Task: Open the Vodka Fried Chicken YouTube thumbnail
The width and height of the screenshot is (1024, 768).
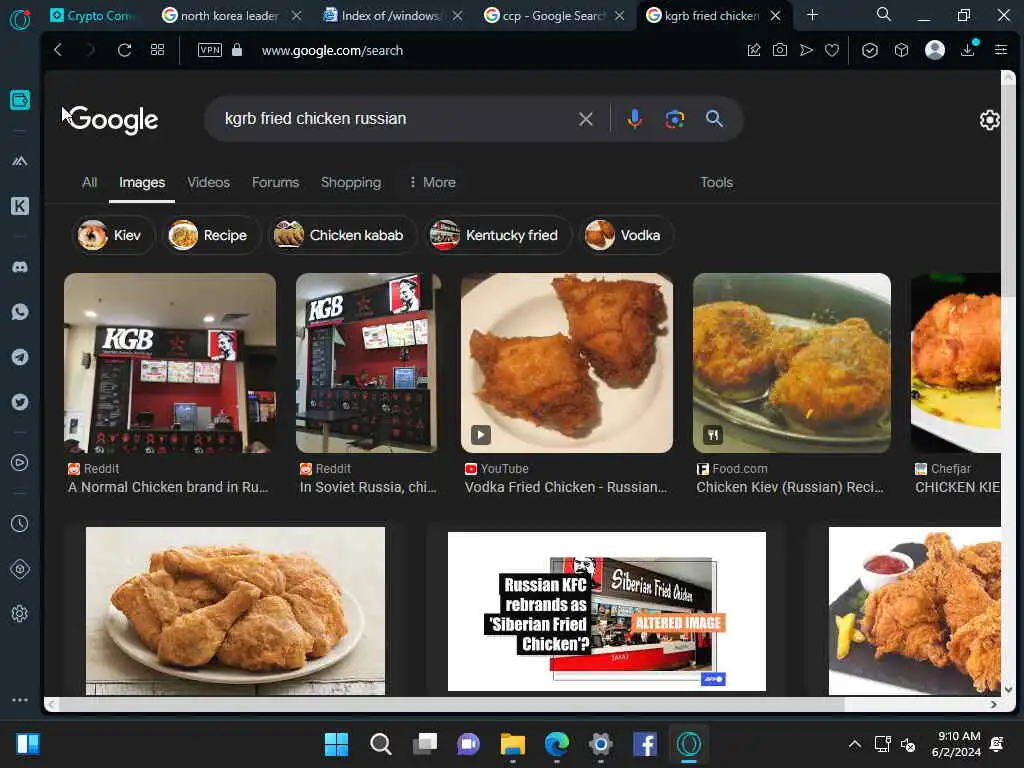Action: (x=567, y=363)
